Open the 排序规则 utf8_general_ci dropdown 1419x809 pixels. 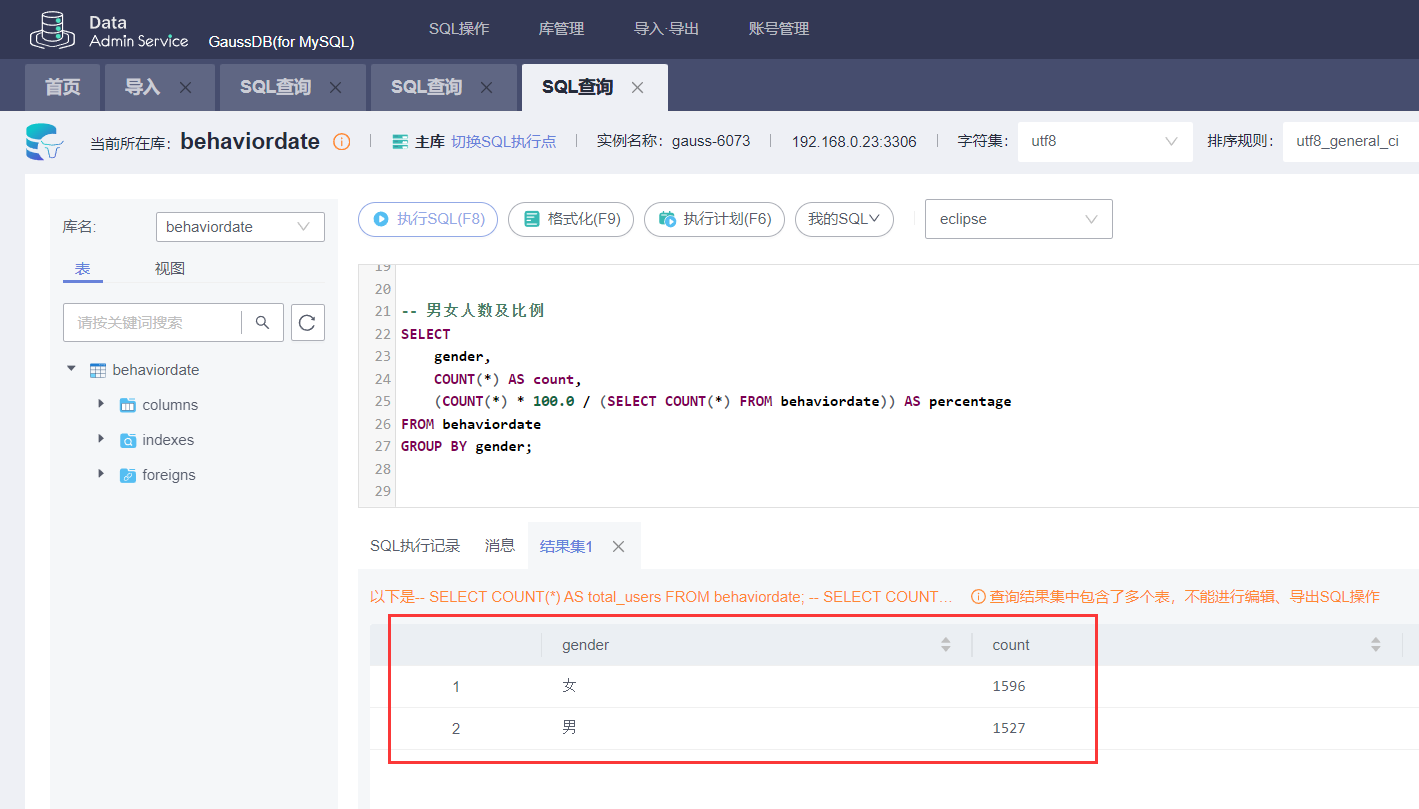(1351, 142)
